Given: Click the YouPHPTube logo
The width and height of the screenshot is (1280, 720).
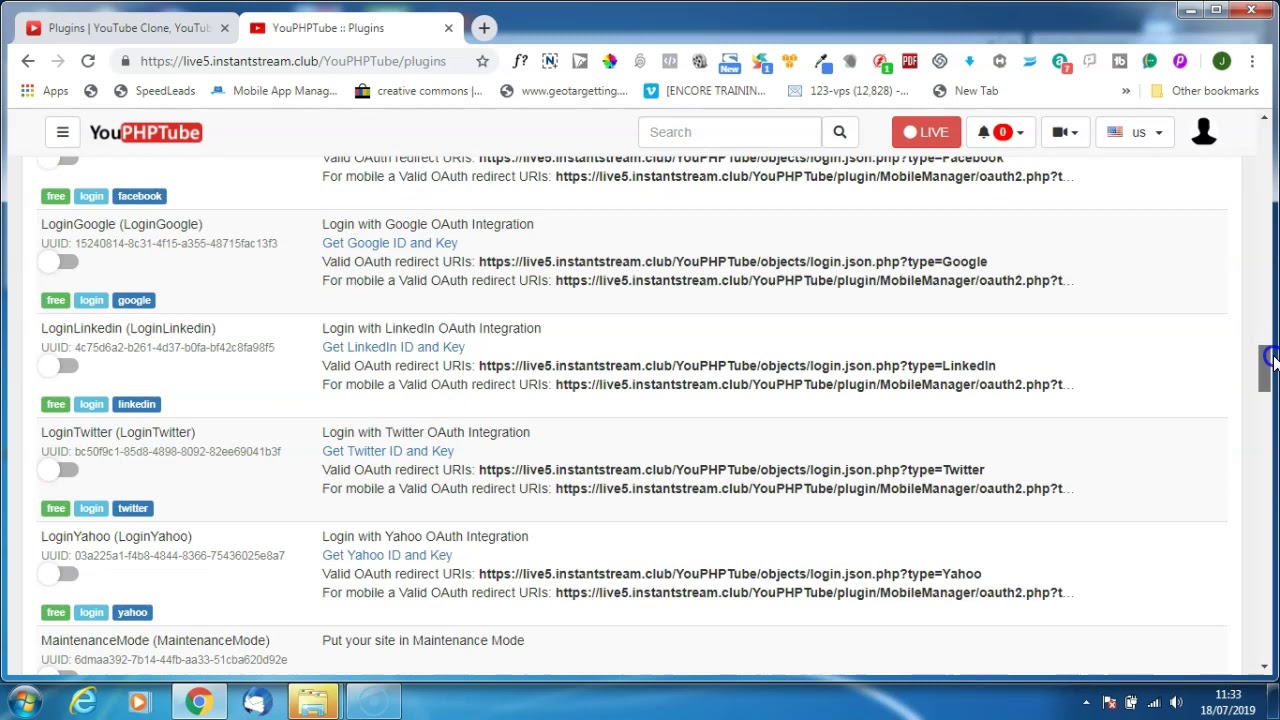Looking at the screenshot, I should pos(146,132).
